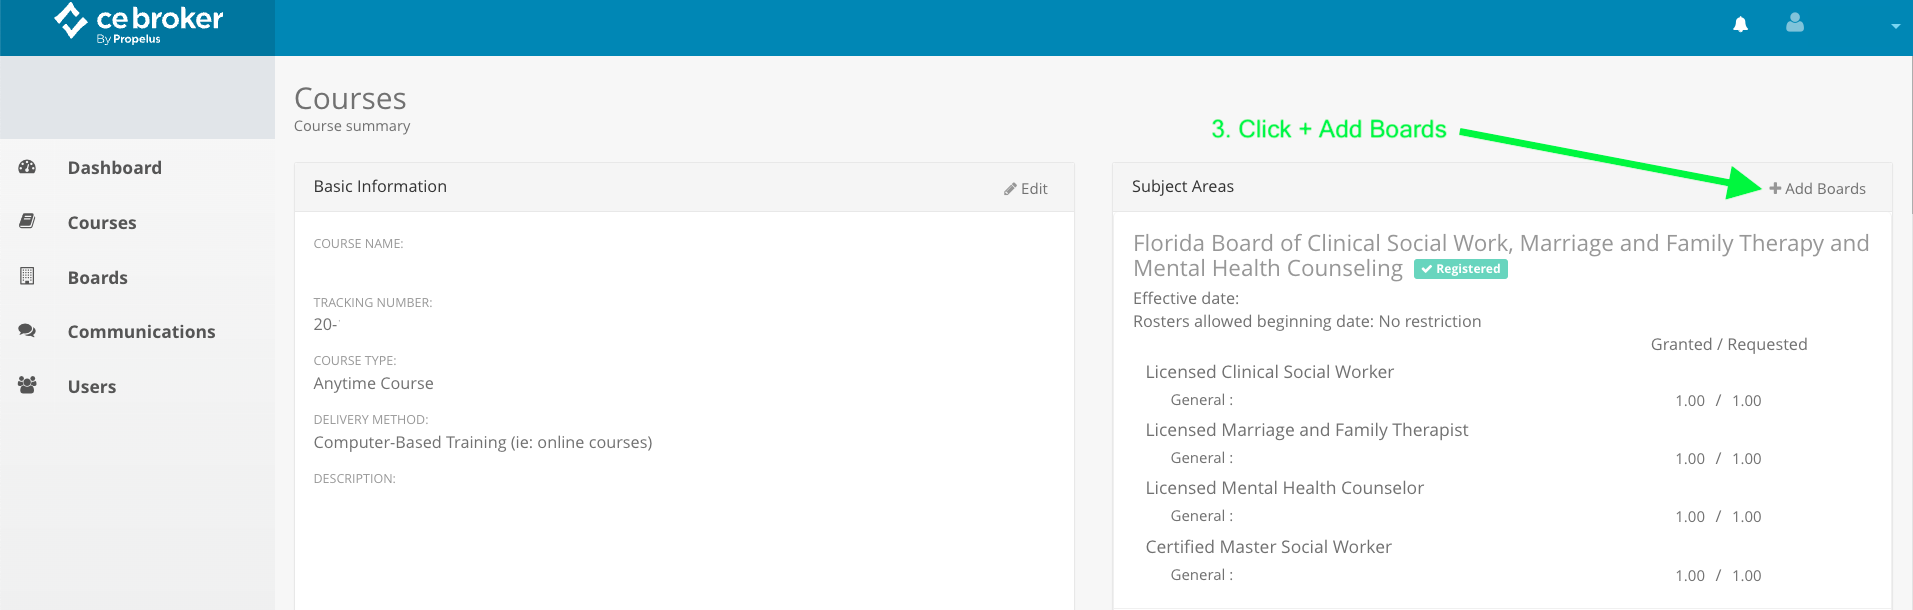Click the CE Broker logo

coord(138,23)
